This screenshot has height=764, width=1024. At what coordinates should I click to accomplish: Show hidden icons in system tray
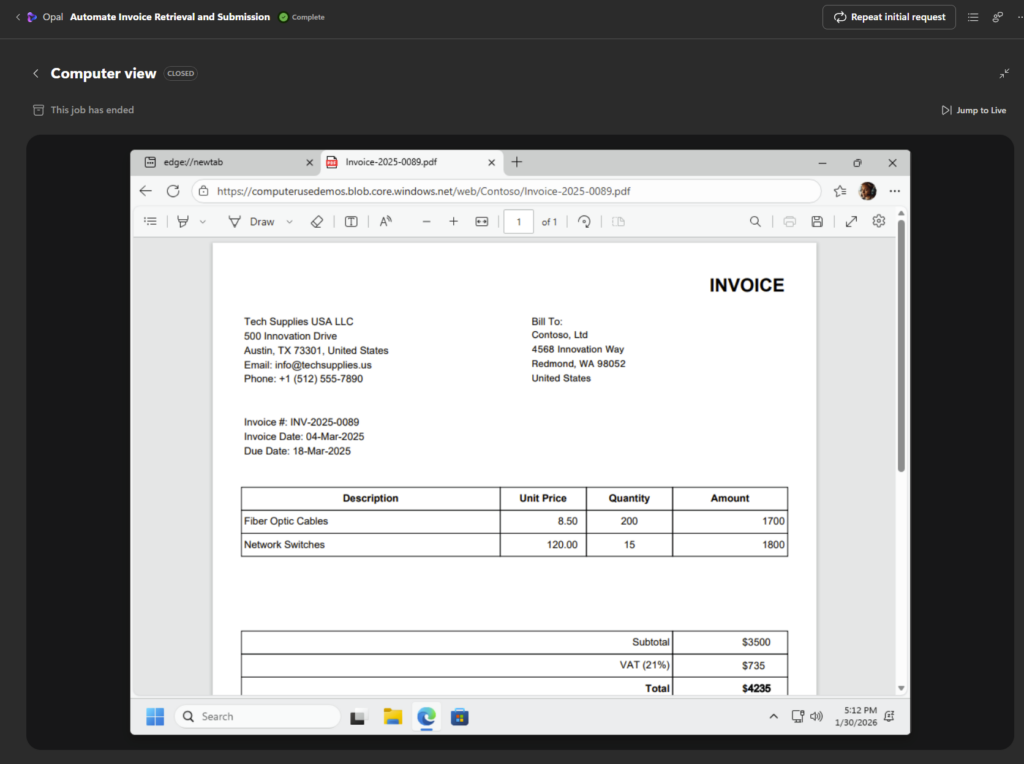point(772,717)
